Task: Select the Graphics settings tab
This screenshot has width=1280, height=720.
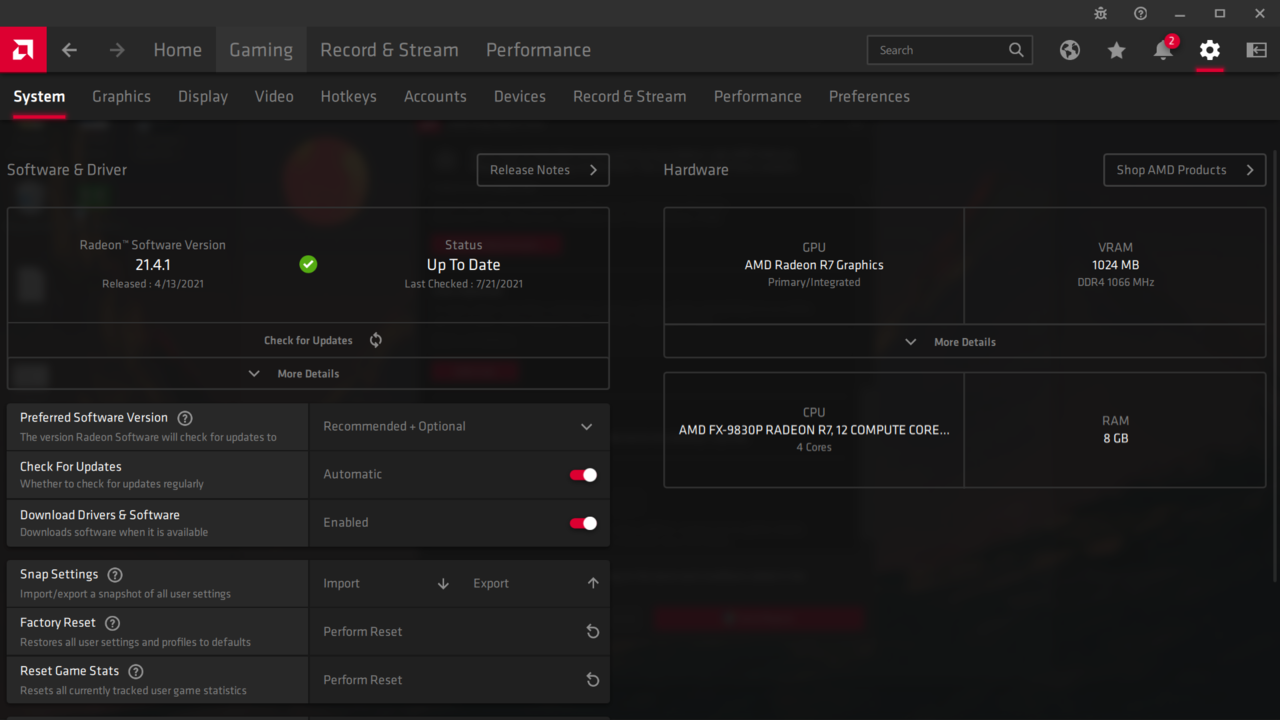Action: [x=121, y=96]
